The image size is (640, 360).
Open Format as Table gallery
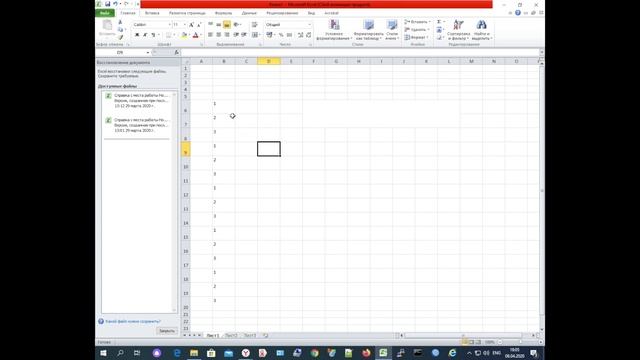click(369, 30)
